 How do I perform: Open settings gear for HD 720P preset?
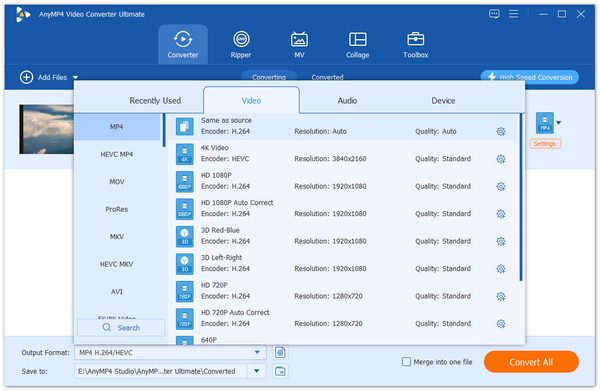501,296
